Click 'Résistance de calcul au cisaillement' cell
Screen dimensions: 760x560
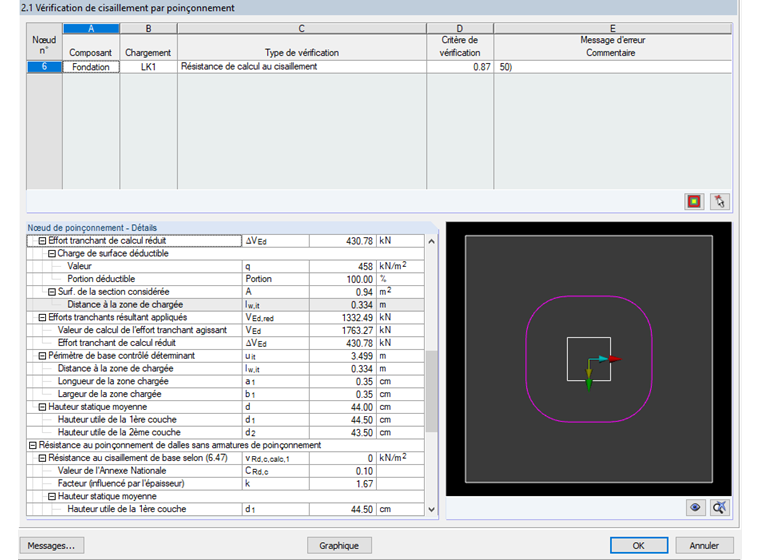tap(301, 67)
